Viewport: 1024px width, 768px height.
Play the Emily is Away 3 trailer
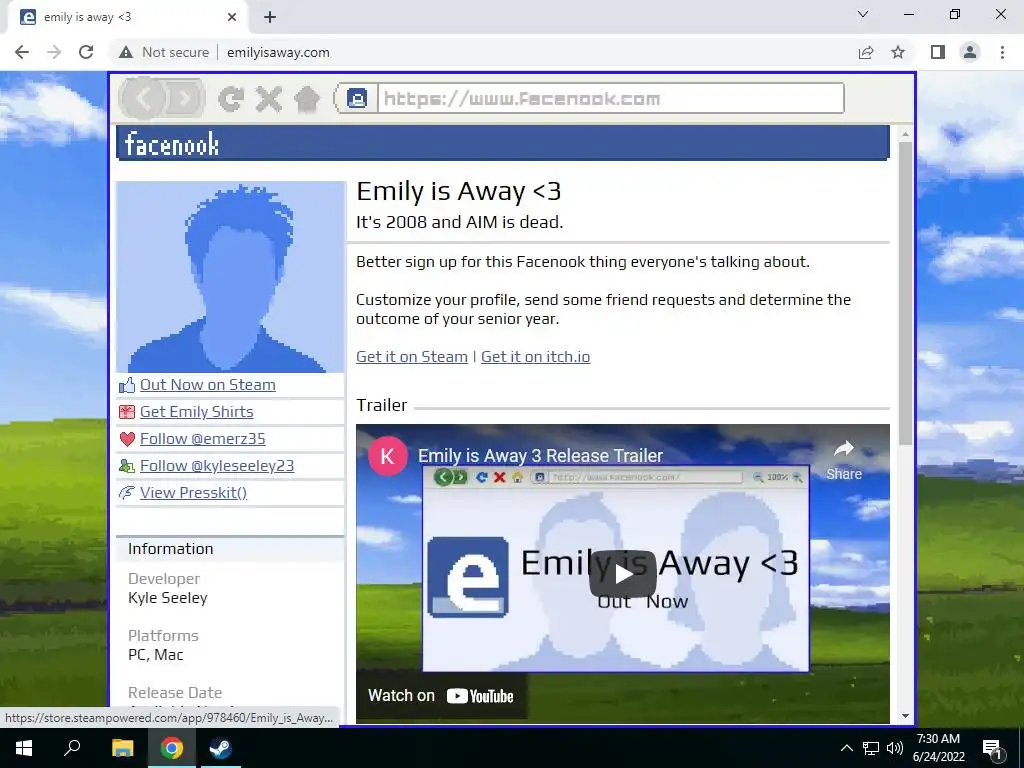click(622, 574)
